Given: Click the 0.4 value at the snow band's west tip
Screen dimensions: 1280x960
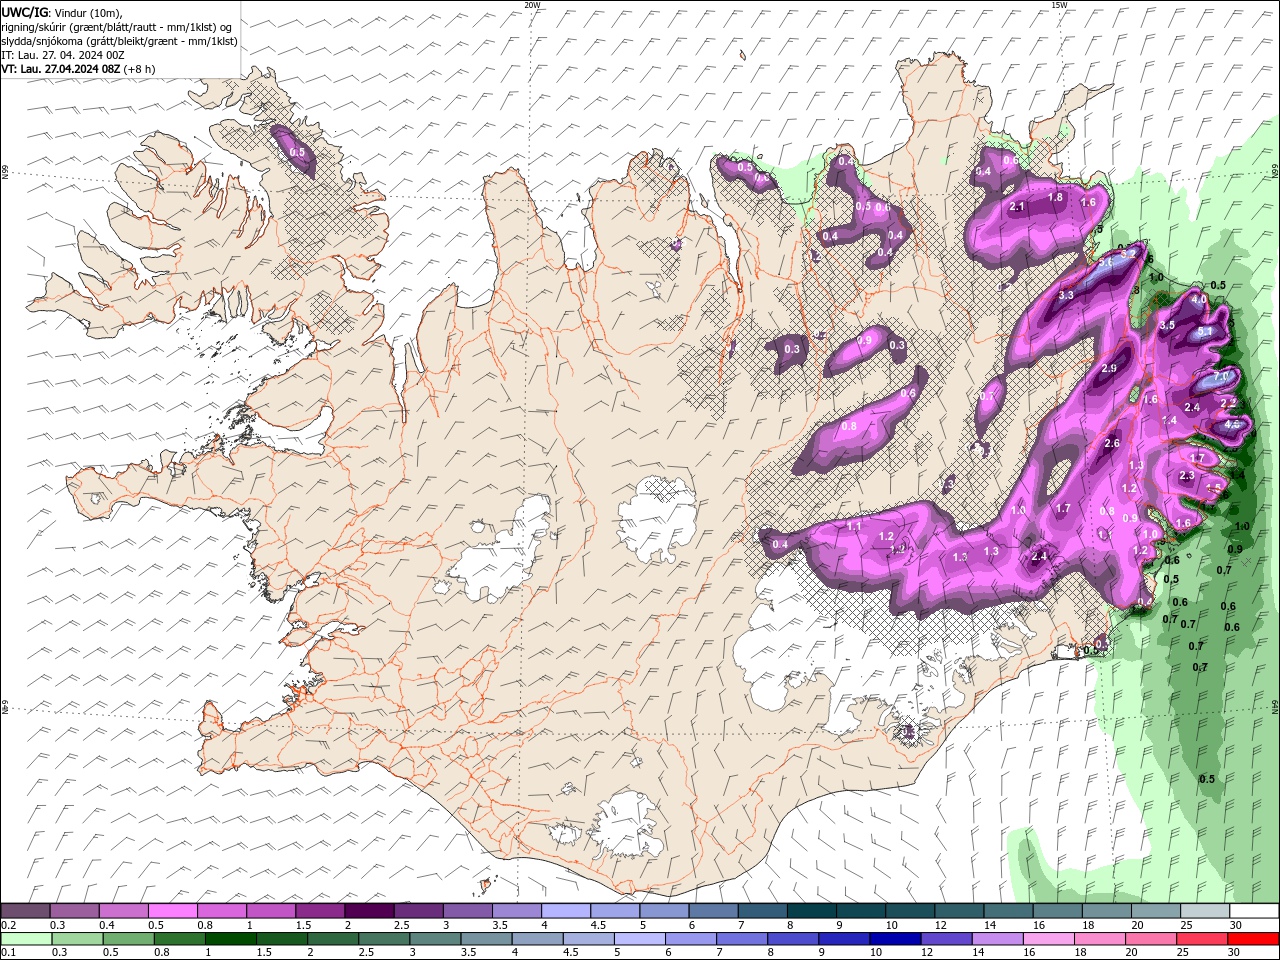Looking at the screenshot, I should pos(781,544).
